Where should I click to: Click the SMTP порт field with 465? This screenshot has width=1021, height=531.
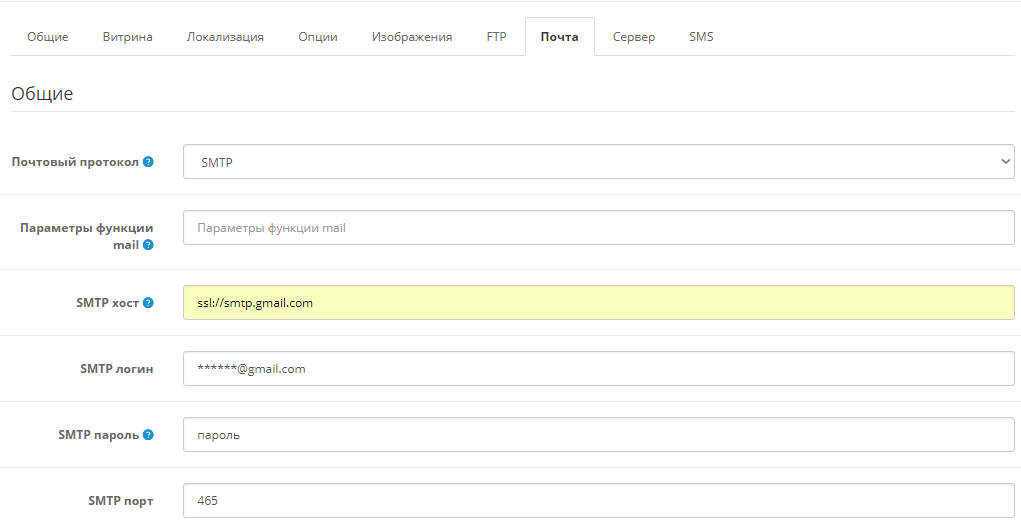pyautogui.click(x=598, y=500)
